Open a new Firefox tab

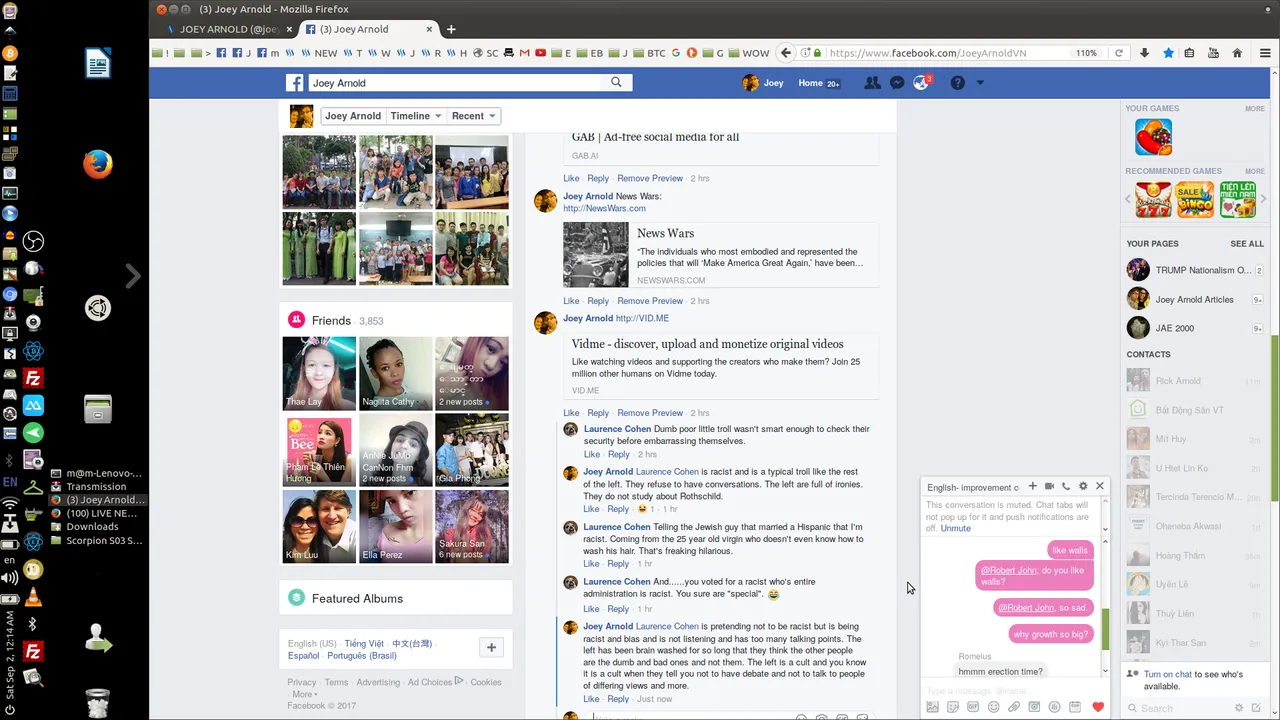pos(451,29)
